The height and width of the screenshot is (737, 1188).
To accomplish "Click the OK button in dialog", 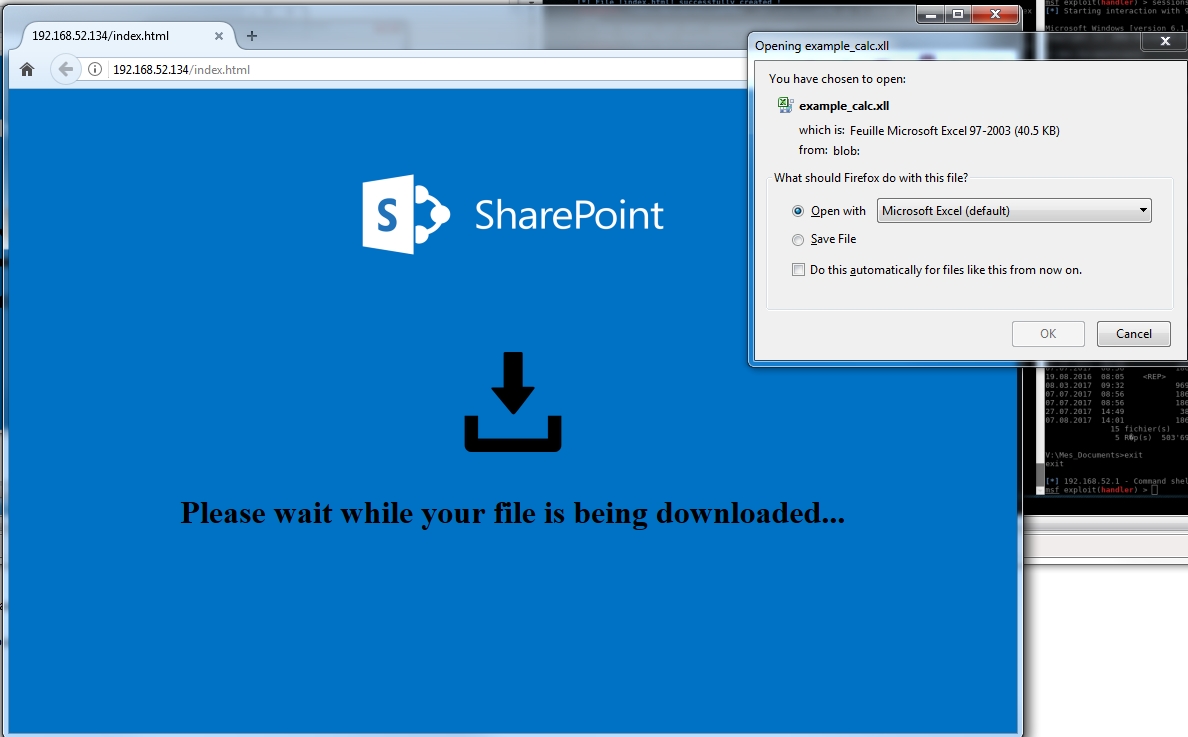I will pos(1048,334).
